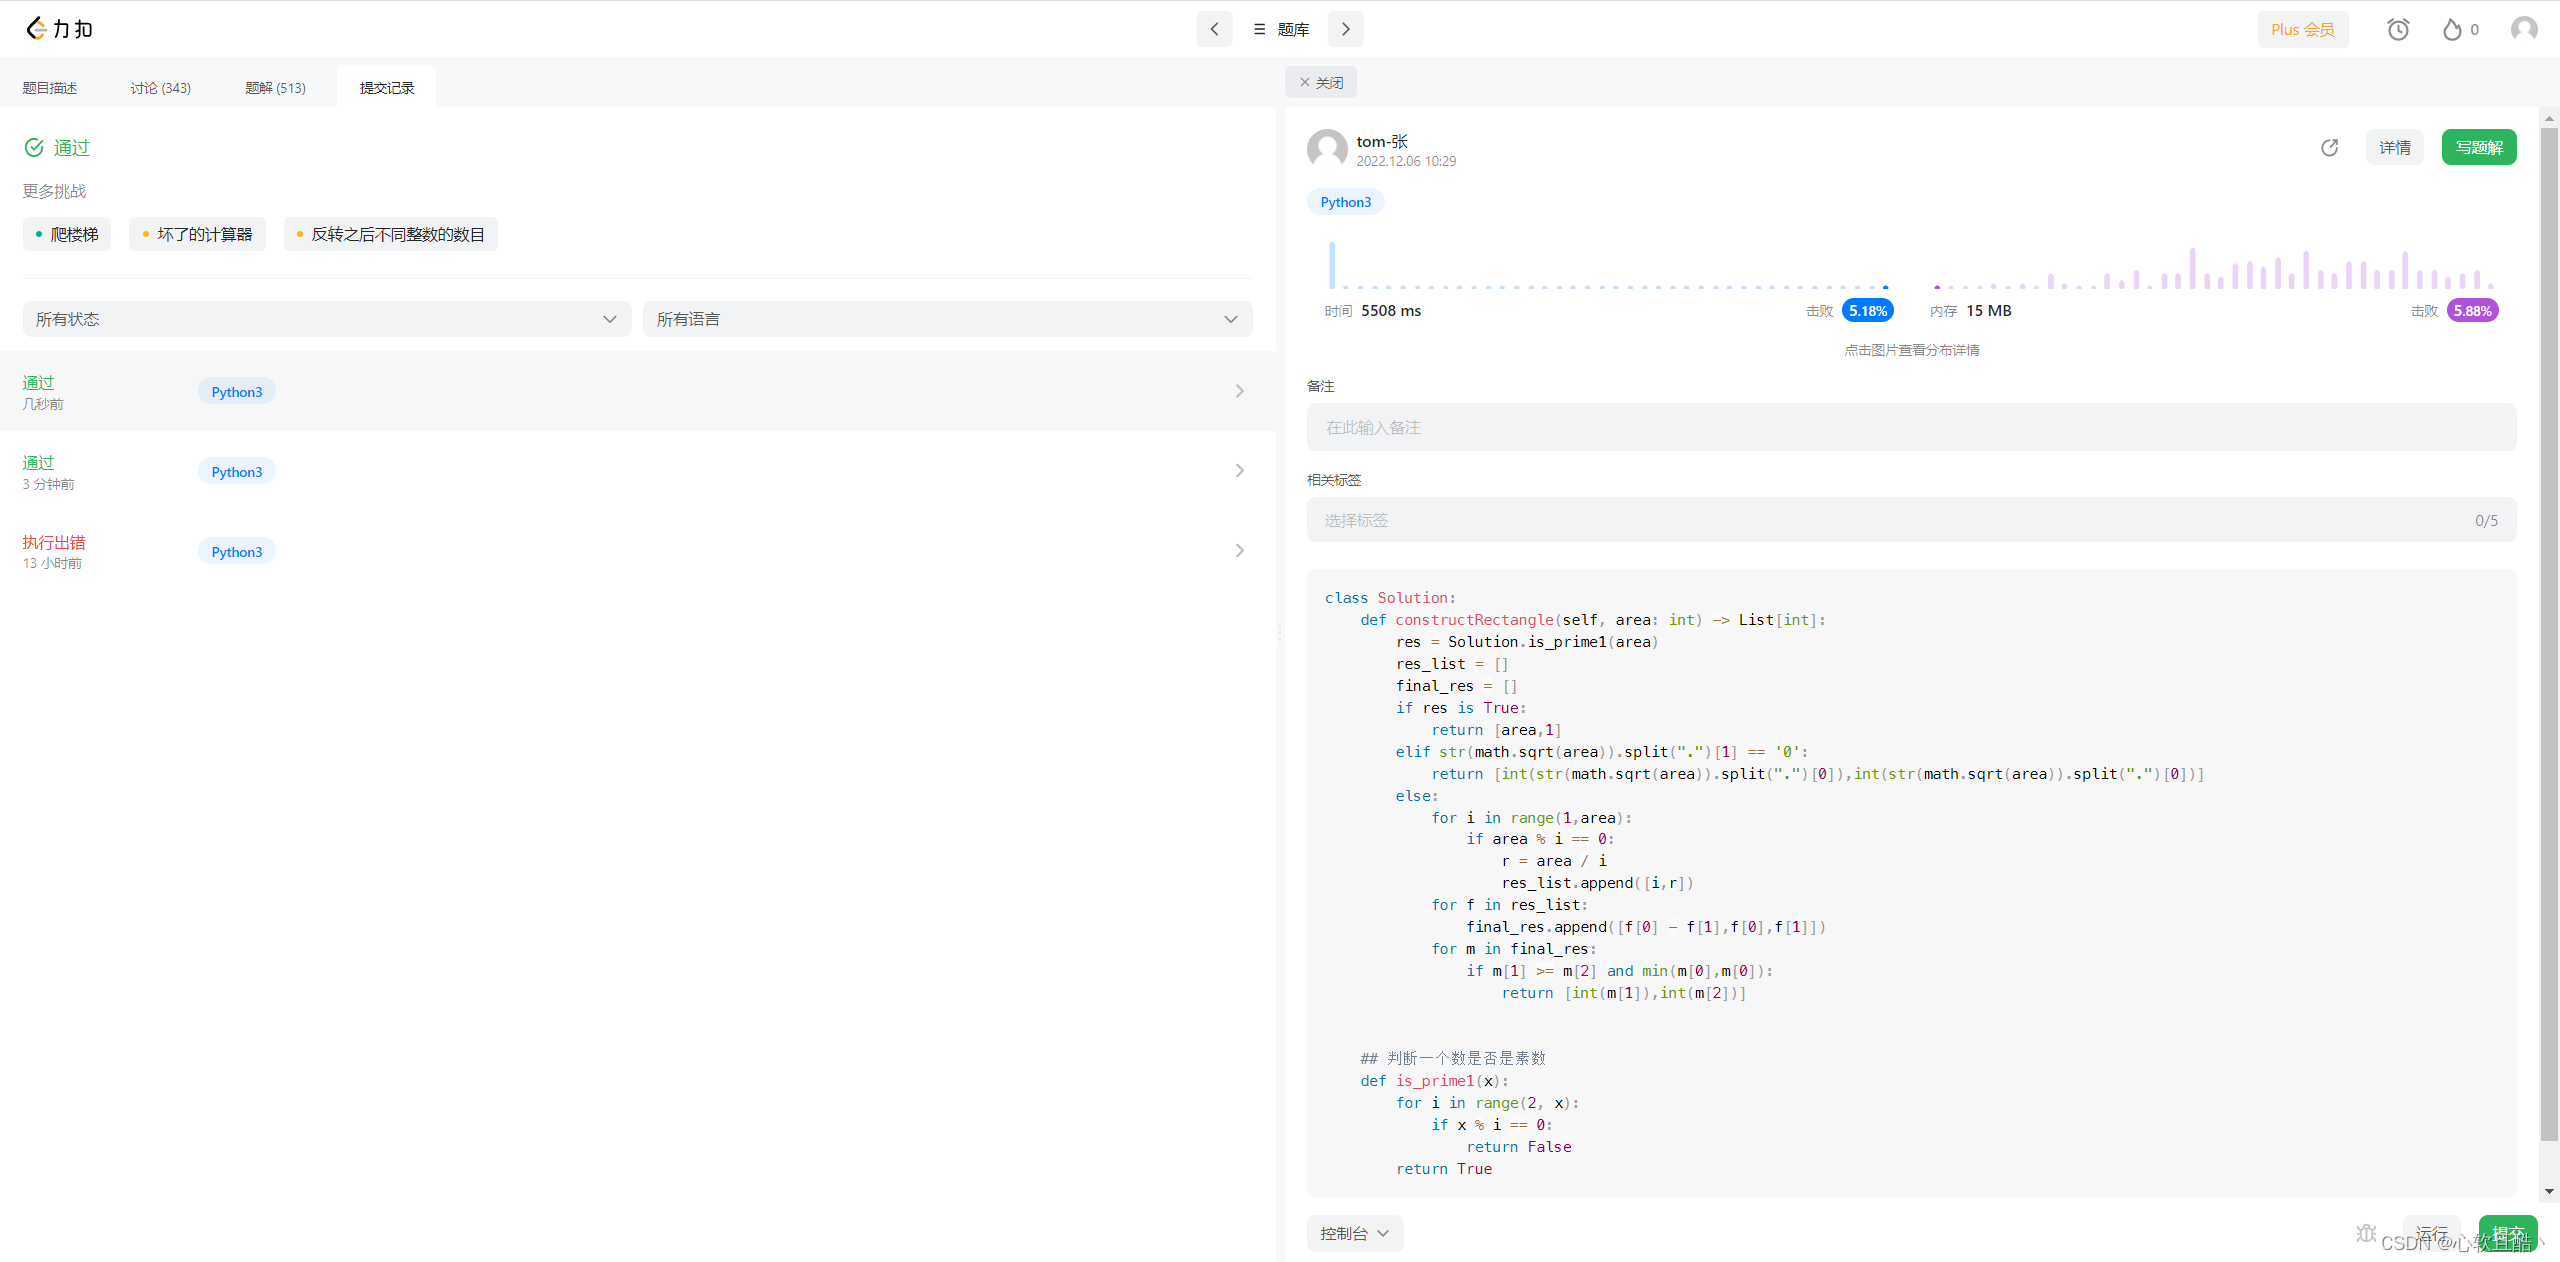Viewport: 2560px width, 1262px height.
Task: Click the debug bug icon
Action: (x=2366, y=1233)
